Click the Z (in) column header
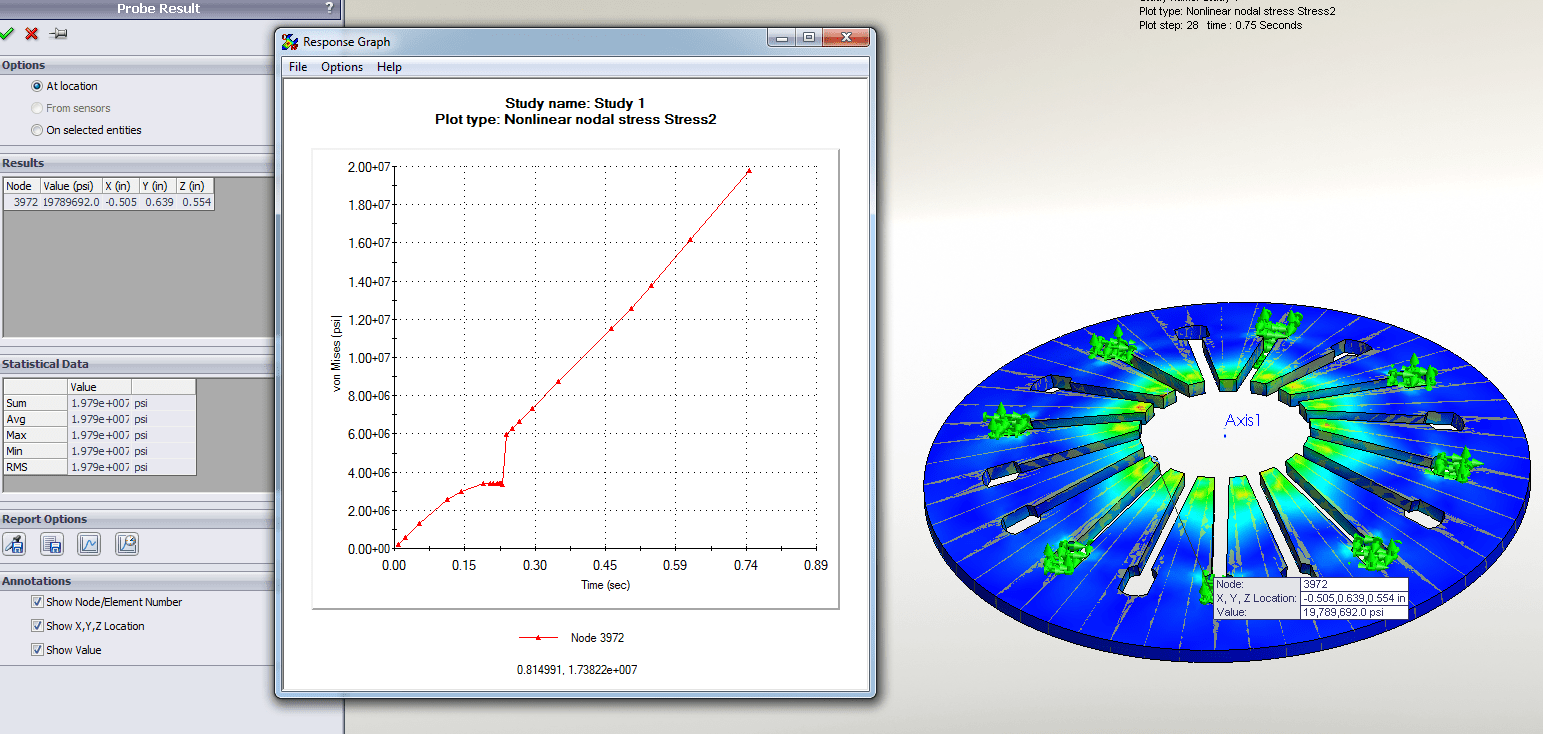1543x734 pixels. click(x=195, y=186)
